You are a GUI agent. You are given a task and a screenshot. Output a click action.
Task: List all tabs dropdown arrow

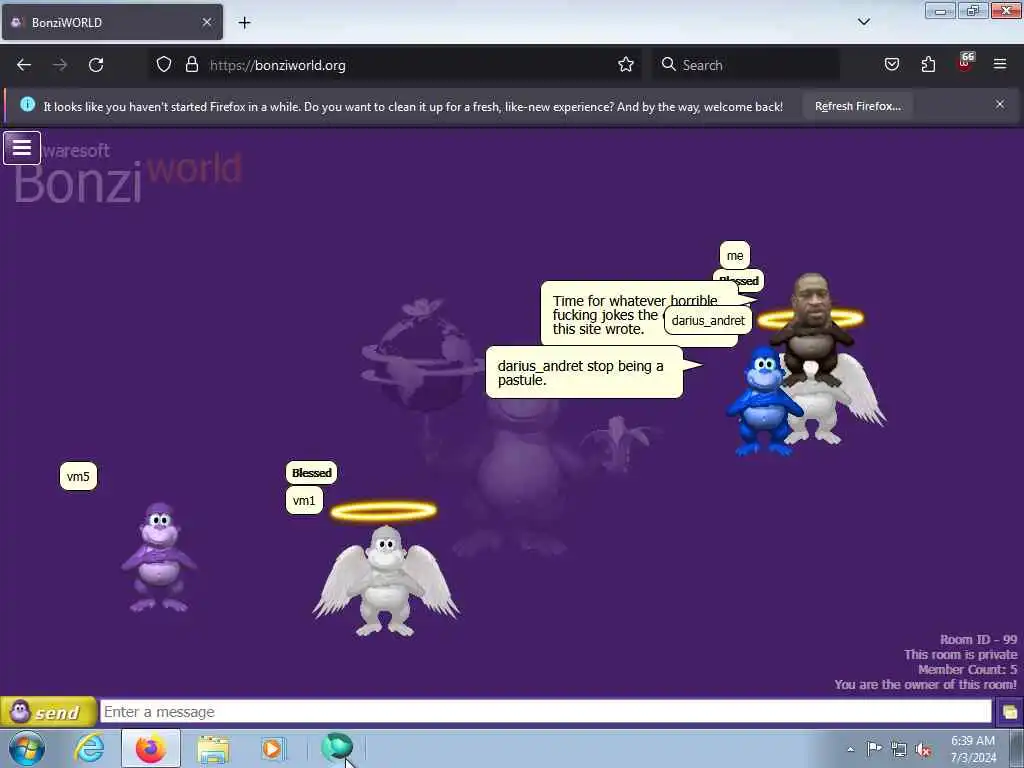click(863, 22)
